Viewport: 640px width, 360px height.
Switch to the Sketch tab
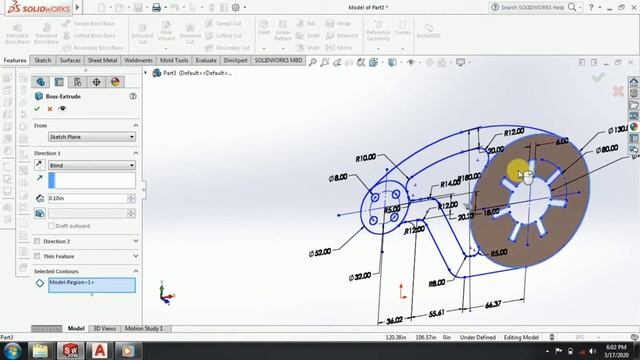(42, 60)
